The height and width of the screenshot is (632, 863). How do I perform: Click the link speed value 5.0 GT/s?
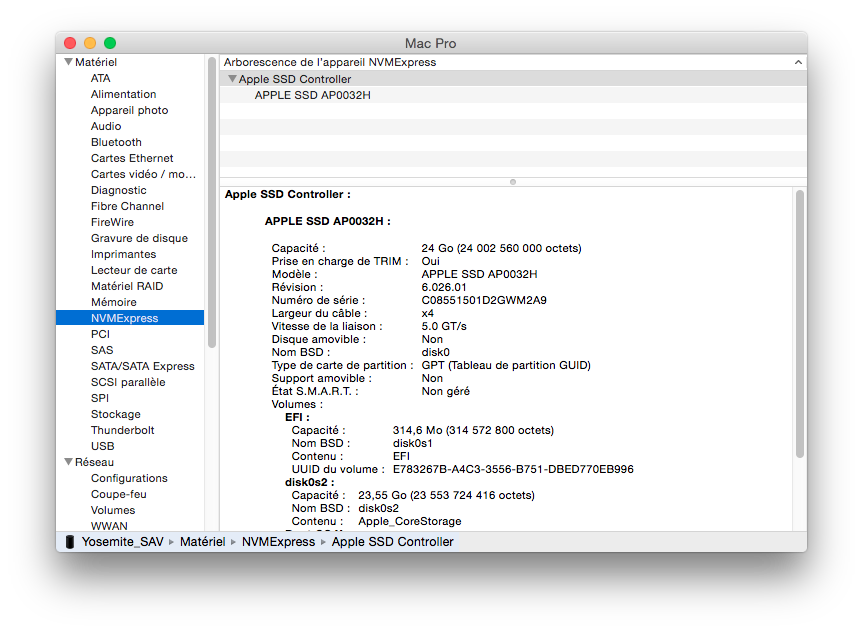tap(444, 326)
